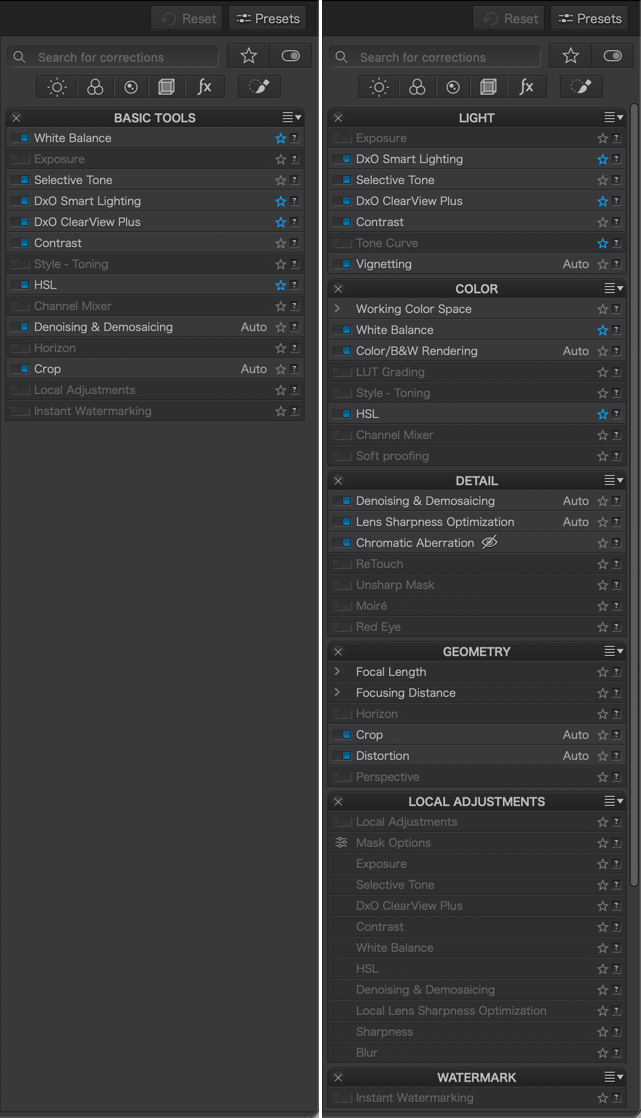This screenshot has width=641, height=1118.
Task: Toggle active corrections switch in right panel
Action: (x=613, y=56)
